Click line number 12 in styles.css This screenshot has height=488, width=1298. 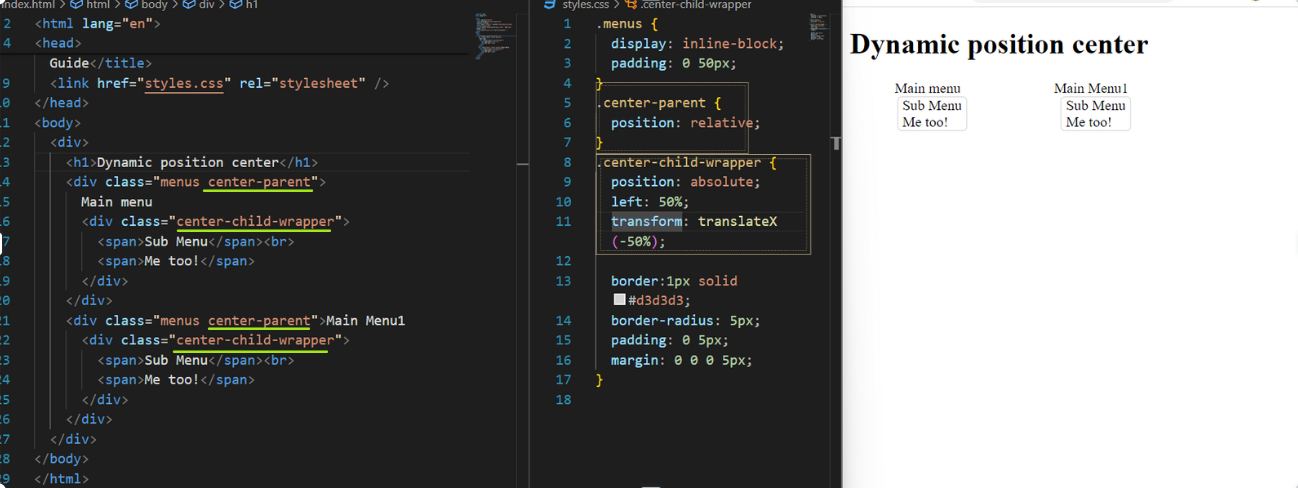tap(566, 261)
